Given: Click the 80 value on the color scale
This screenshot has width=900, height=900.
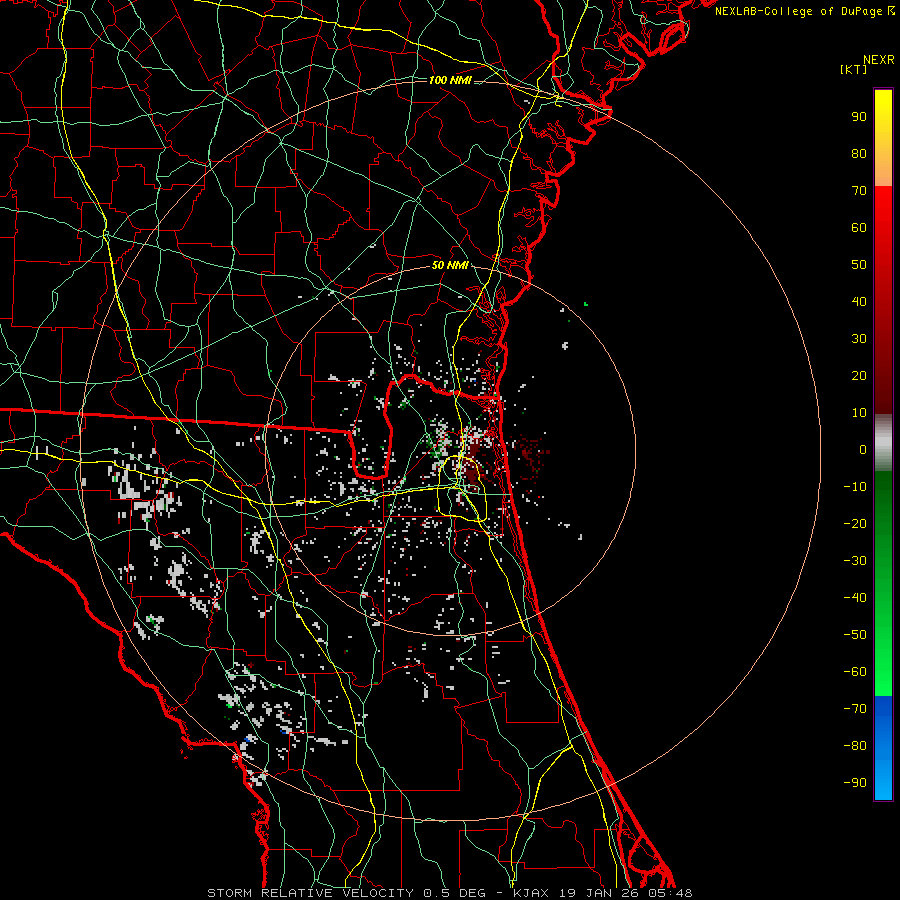Looking at the screenshot, I should (x=859, y=153).
